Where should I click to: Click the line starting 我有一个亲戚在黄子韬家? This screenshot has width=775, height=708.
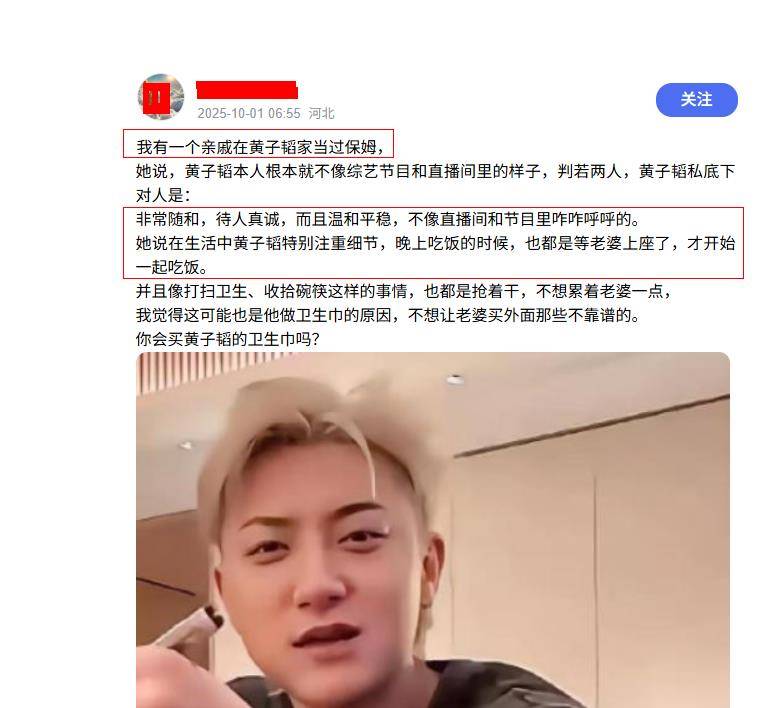click(x=260, y=147)
